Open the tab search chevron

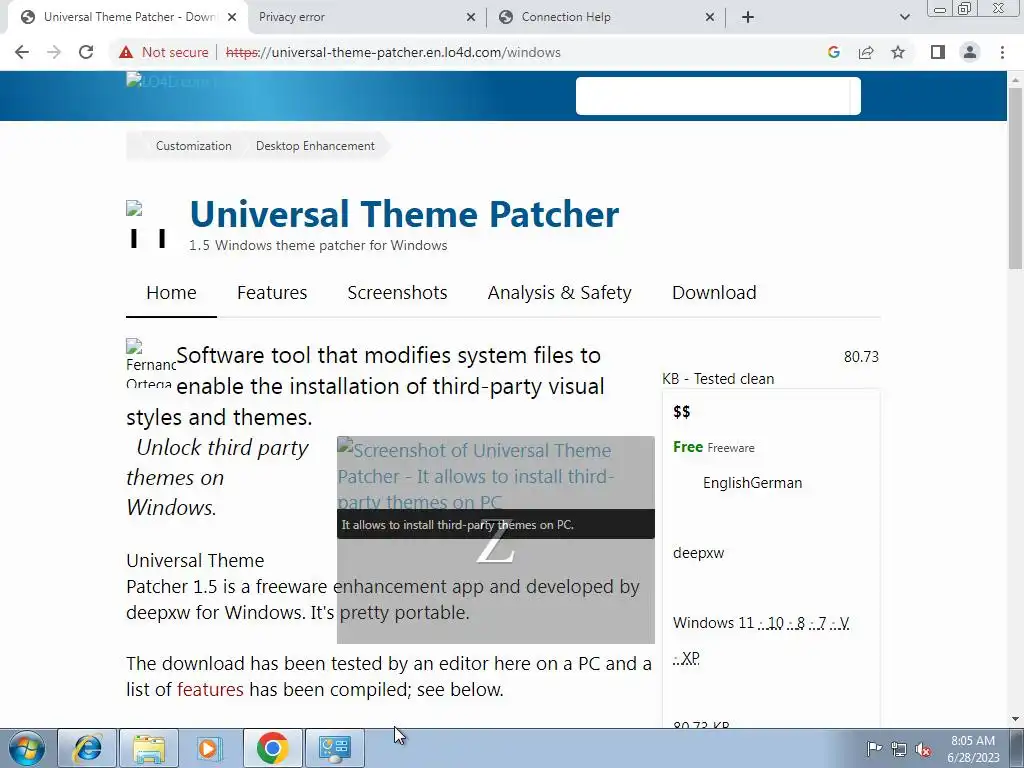click(904, 17)
